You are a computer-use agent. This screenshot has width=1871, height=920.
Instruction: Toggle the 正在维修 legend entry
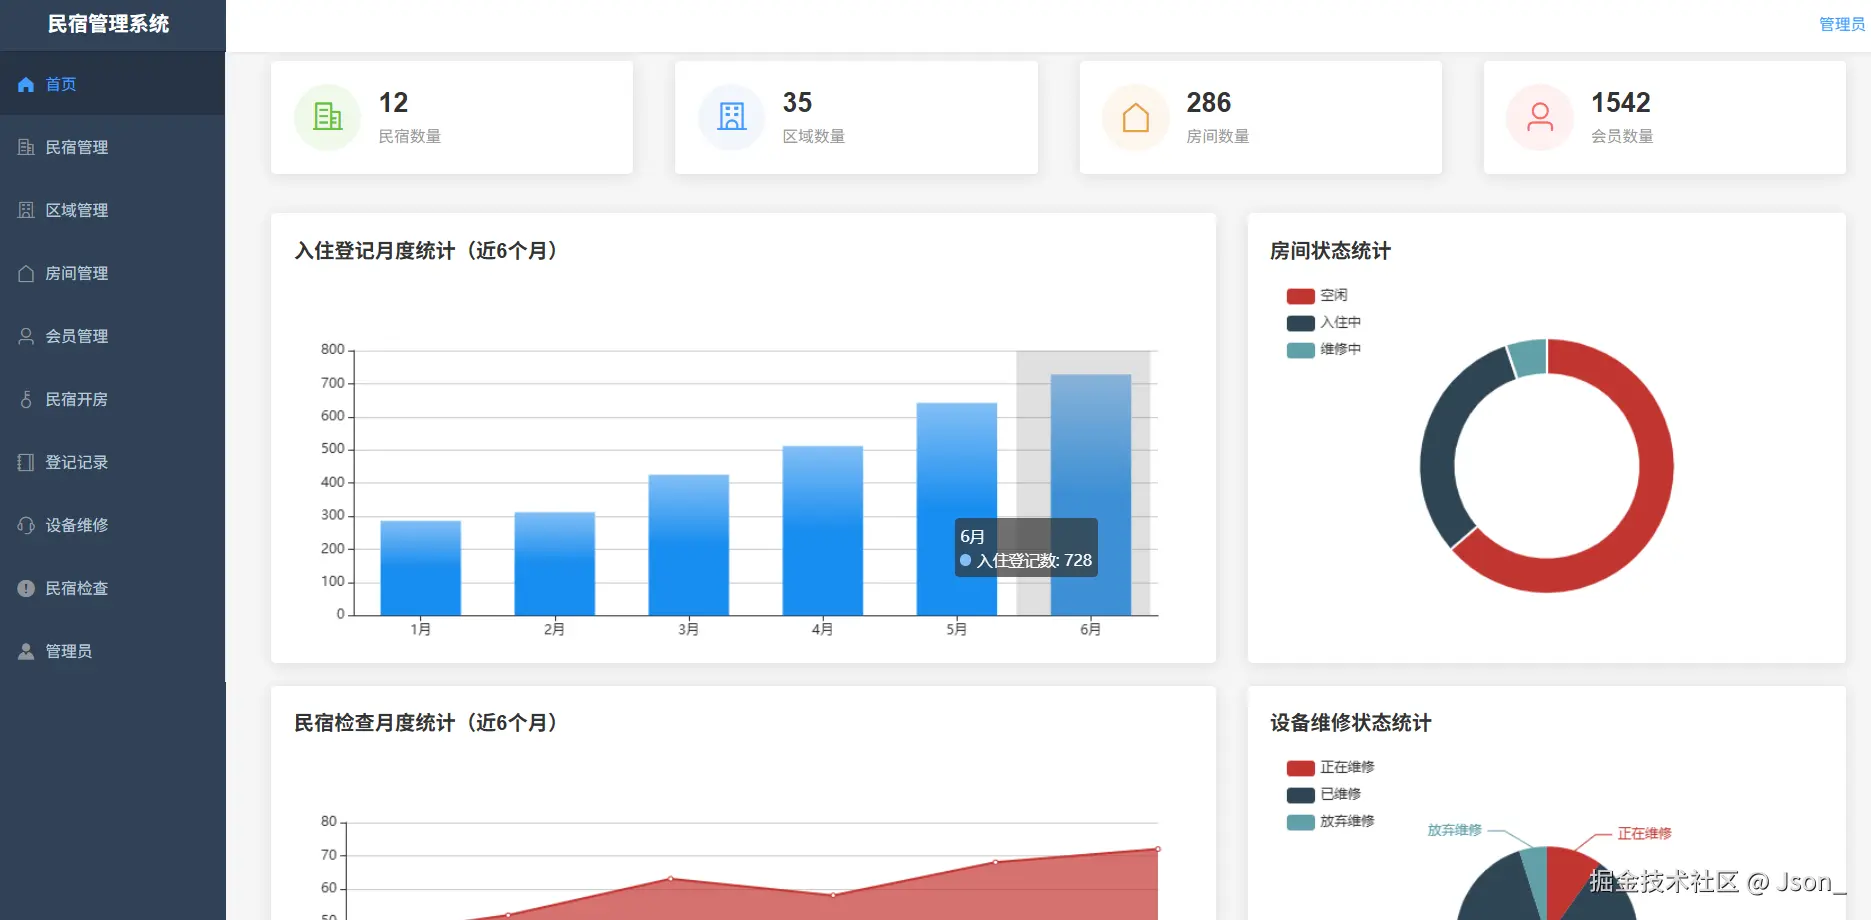point(1330,767)
